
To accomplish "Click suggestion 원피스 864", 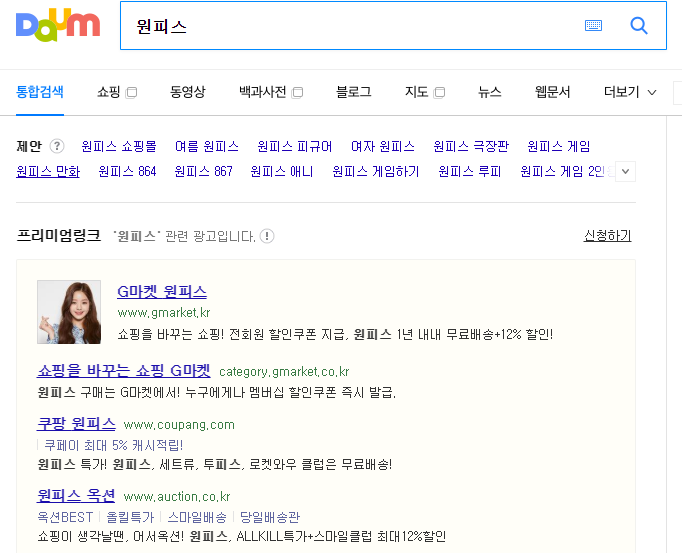I will click(127, 171).
